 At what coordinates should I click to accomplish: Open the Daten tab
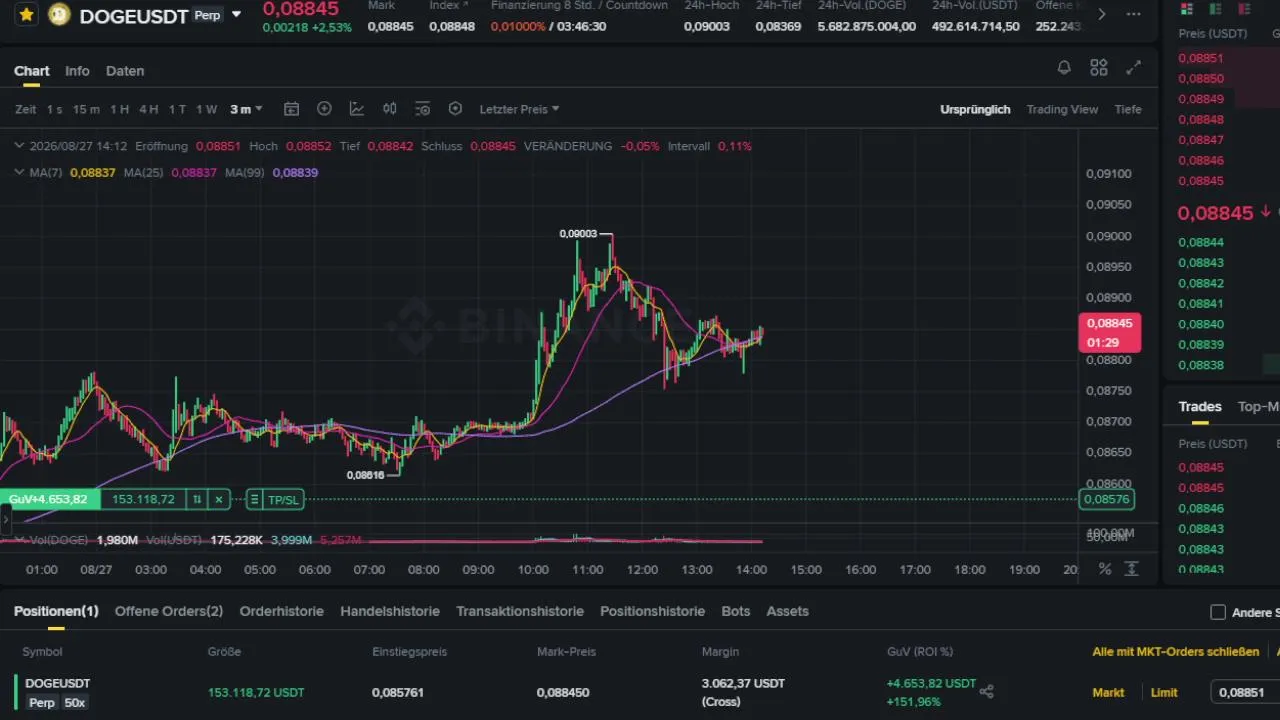point(125,71)
